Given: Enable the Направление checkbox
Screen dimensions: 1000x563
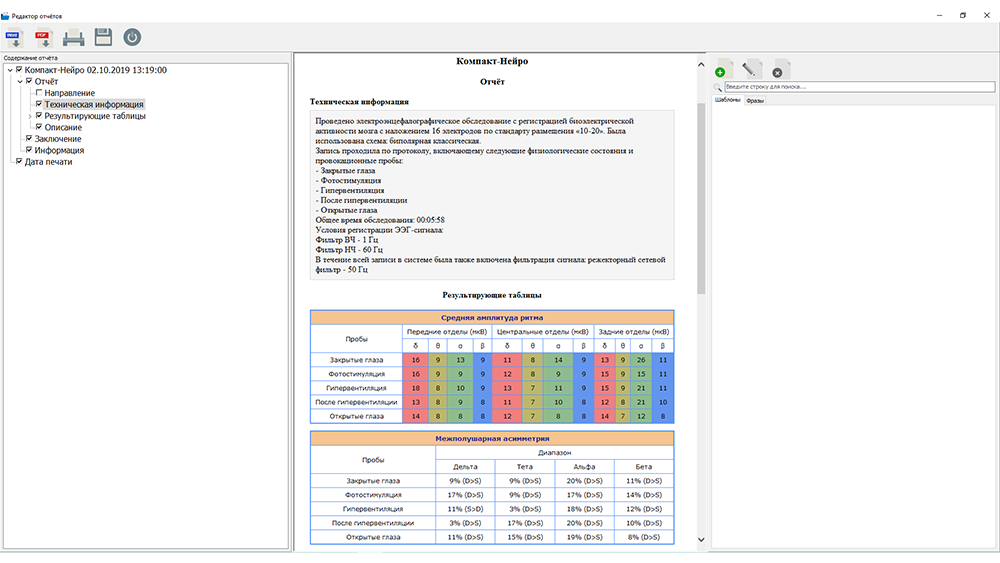Looking at the screenshot, I should click(x=39, y=93).
